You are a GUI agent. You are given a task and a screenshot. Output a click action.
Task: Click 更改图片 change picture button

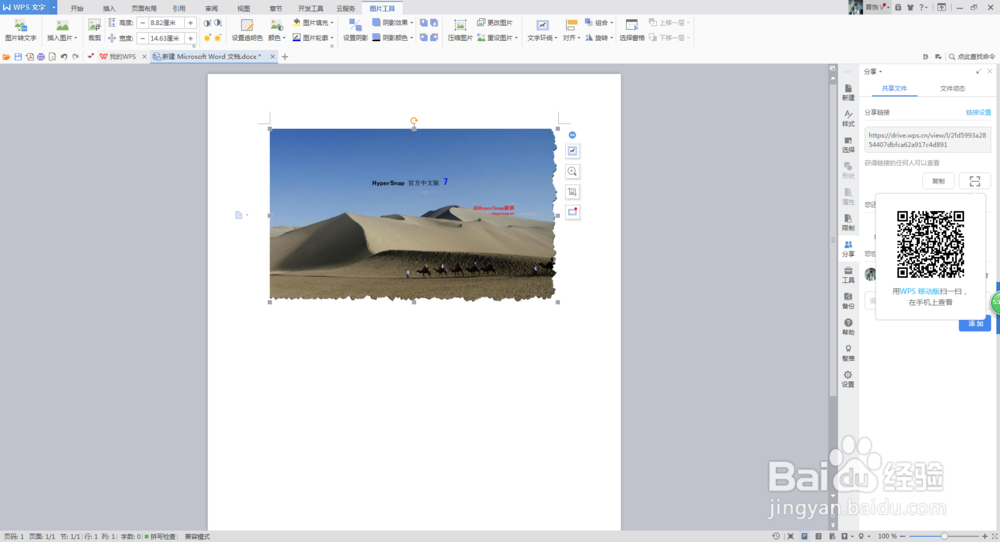tap(495, 22)
